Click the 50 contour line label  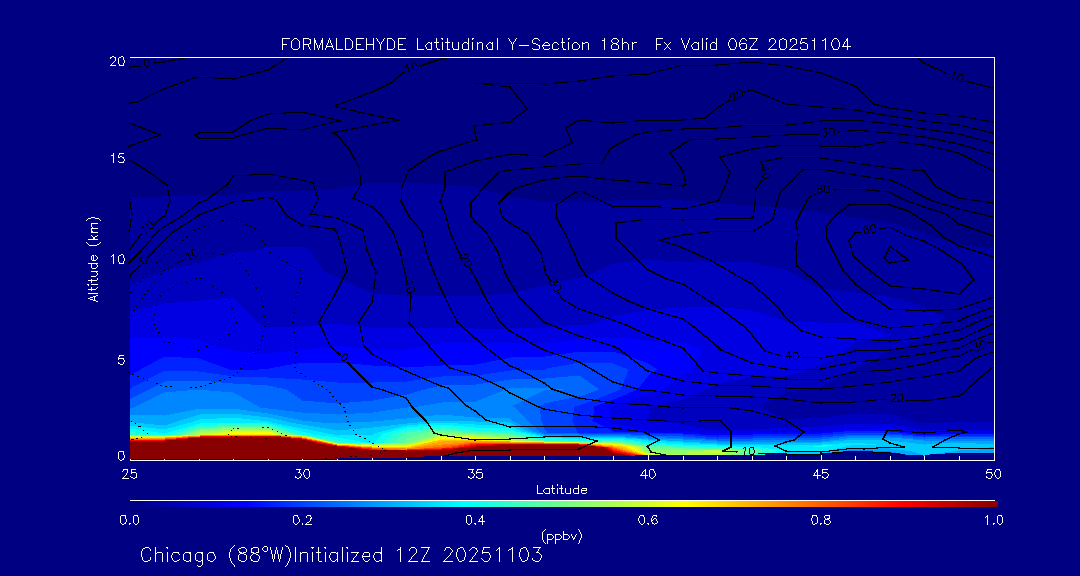(x=824, y=189)
